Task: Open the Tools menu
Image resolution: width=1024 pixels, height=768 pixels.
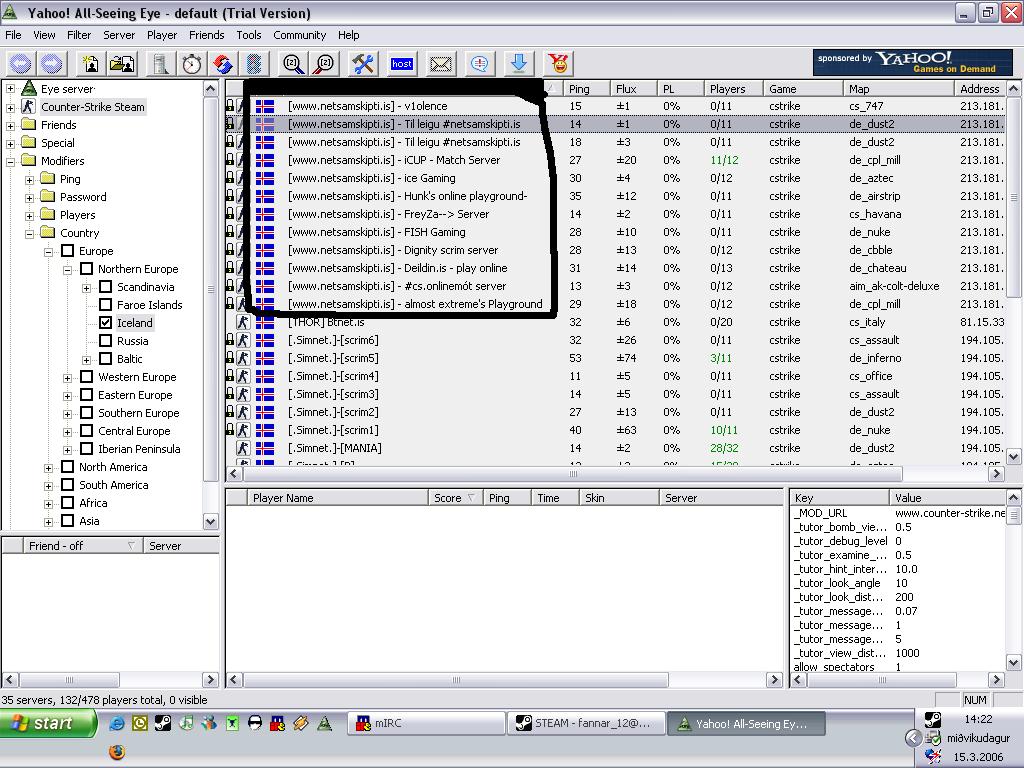Action: (x=249, y=35)
